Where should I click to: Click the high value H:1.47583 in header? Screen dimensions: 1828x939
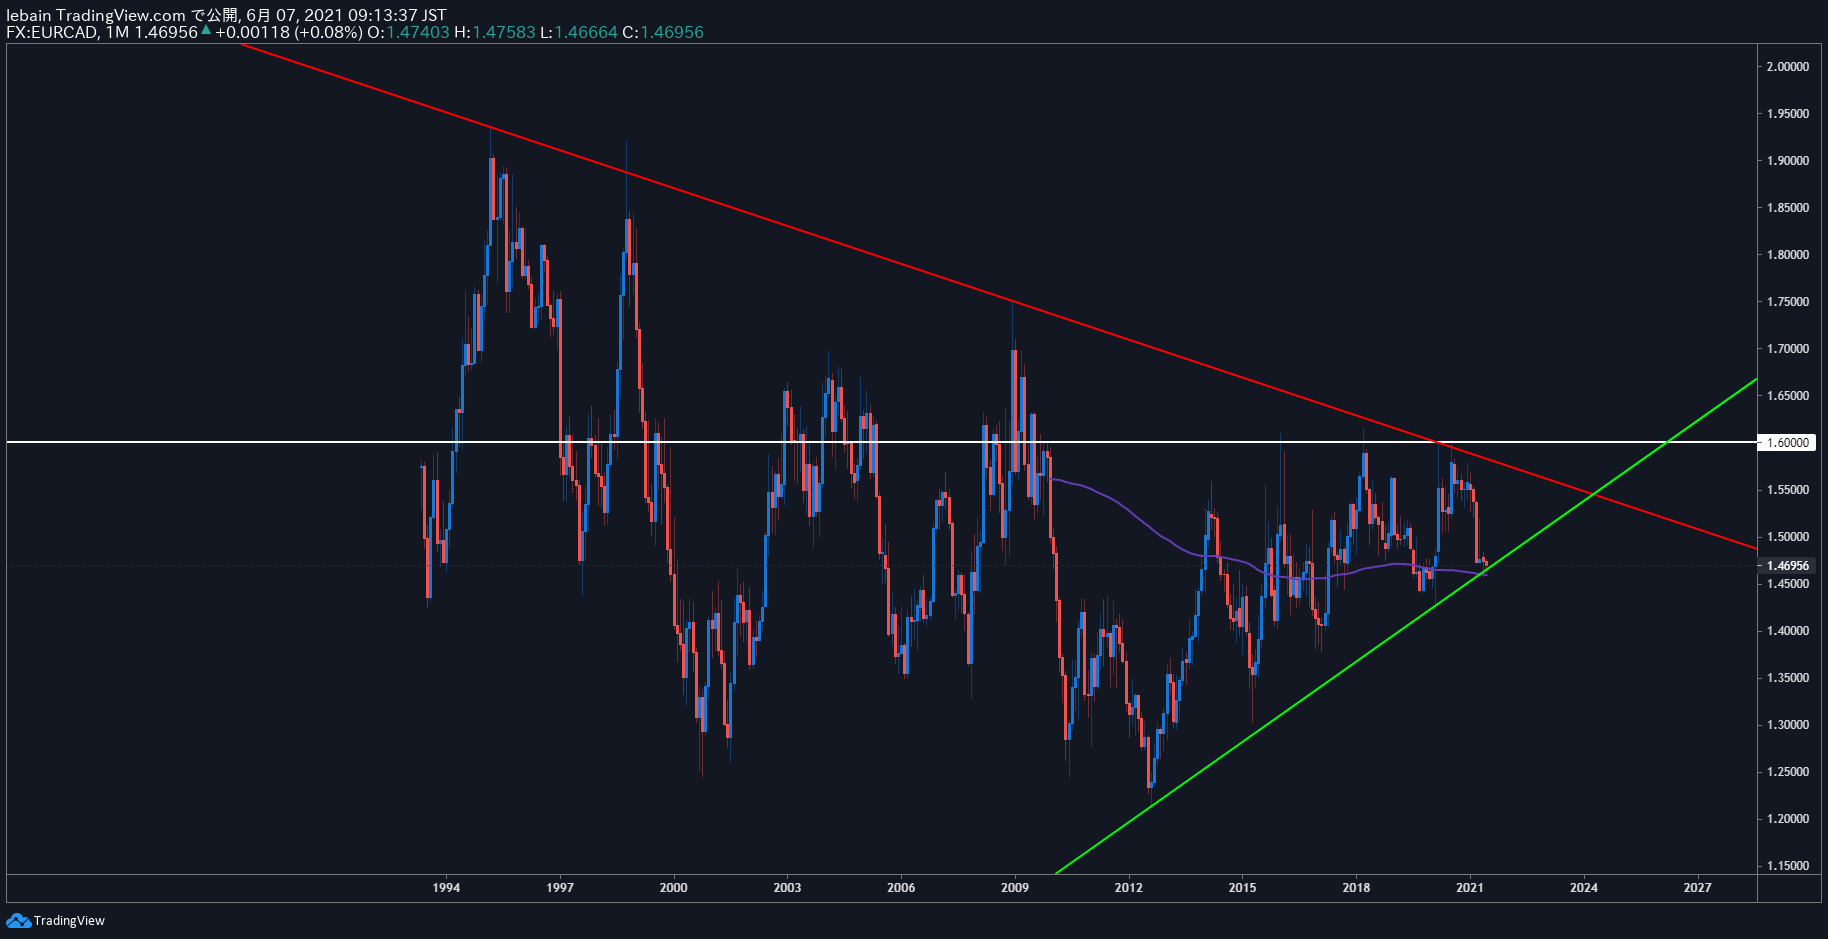495,32
